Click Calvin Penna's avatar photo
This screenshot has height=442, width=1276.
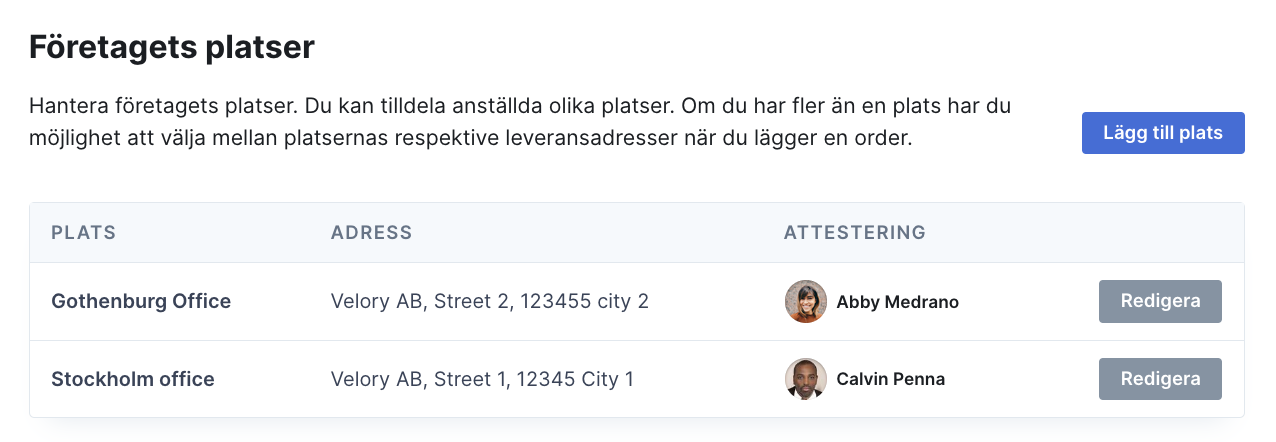(806, 379)
